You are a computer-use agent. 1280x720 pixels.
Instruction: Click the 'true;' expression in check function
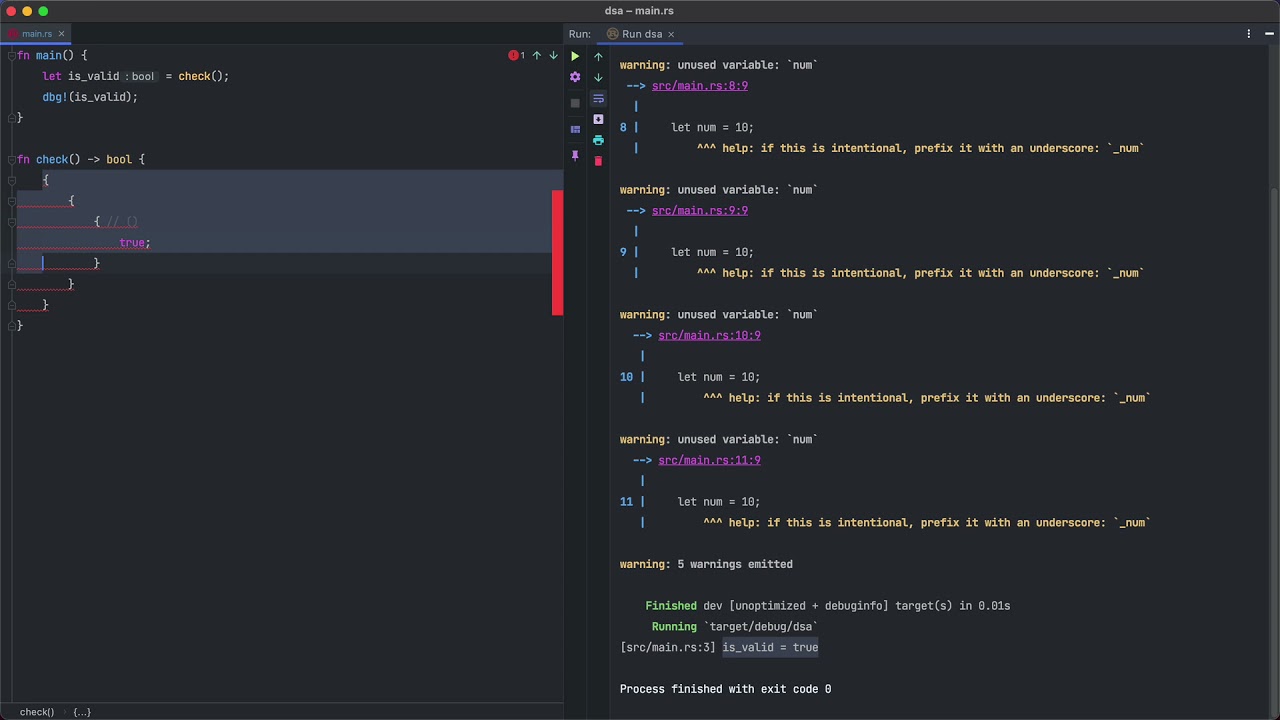coord(135,243)
